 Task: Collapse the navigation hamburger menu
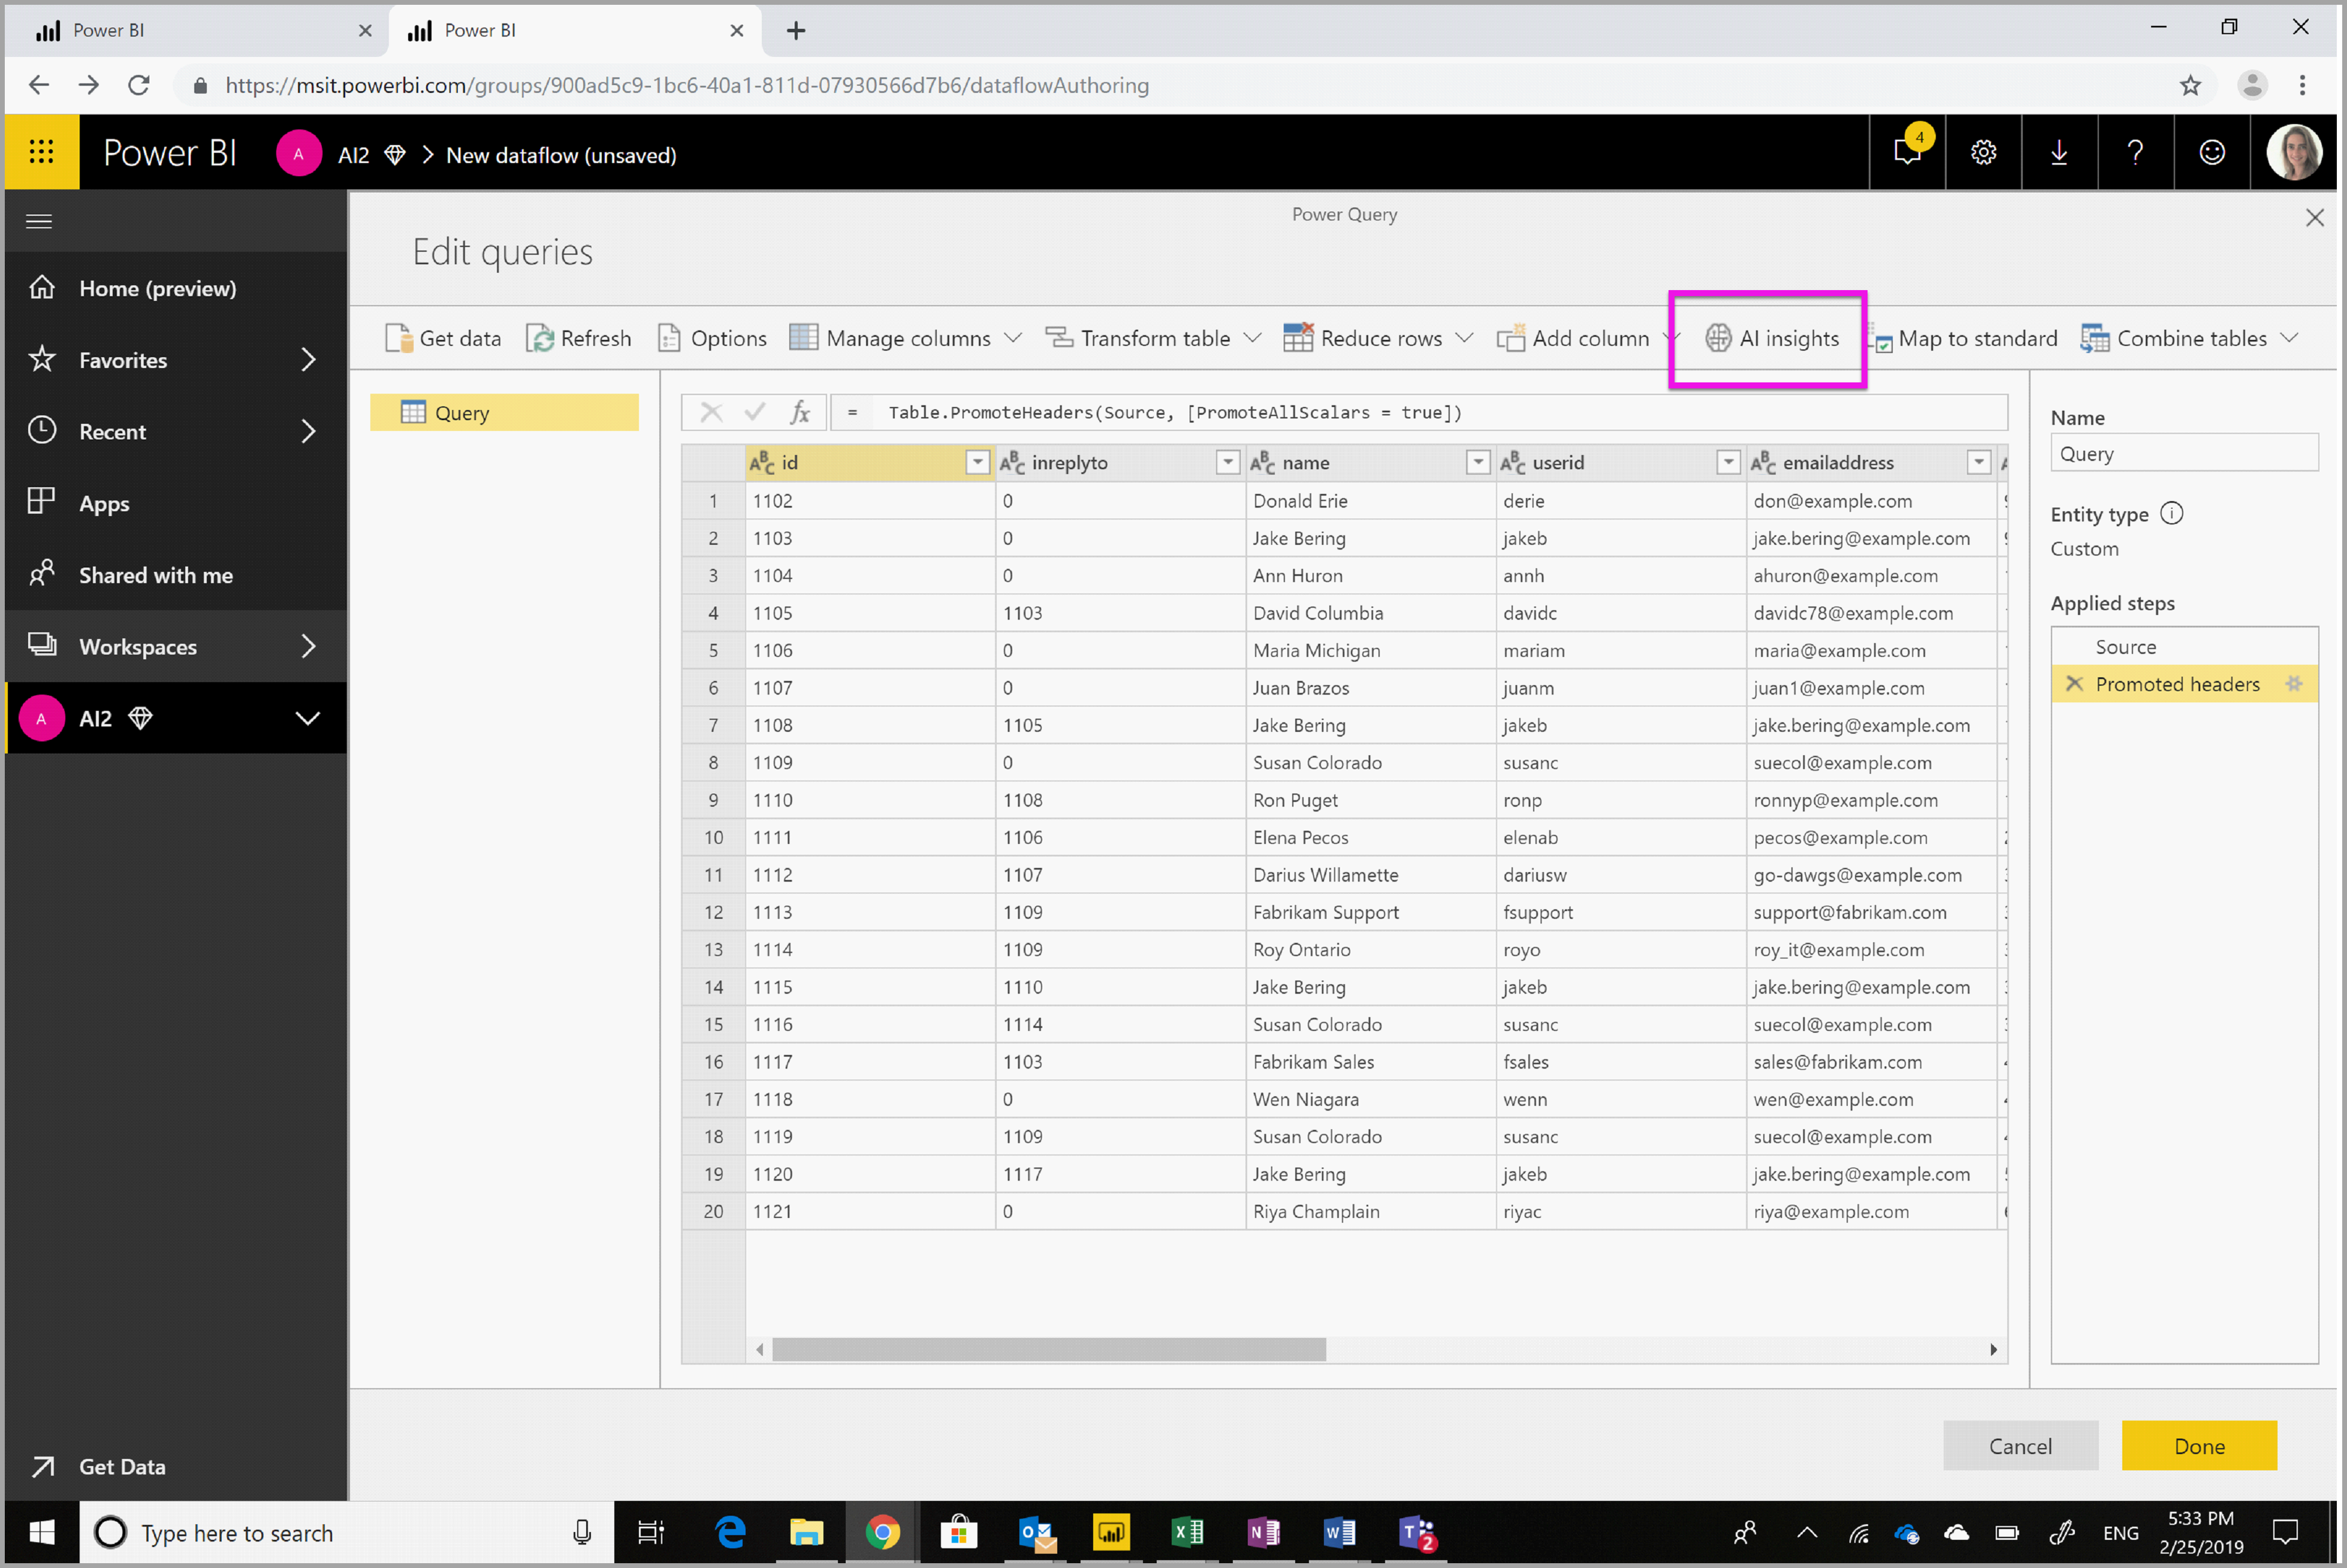pos(39,221)
